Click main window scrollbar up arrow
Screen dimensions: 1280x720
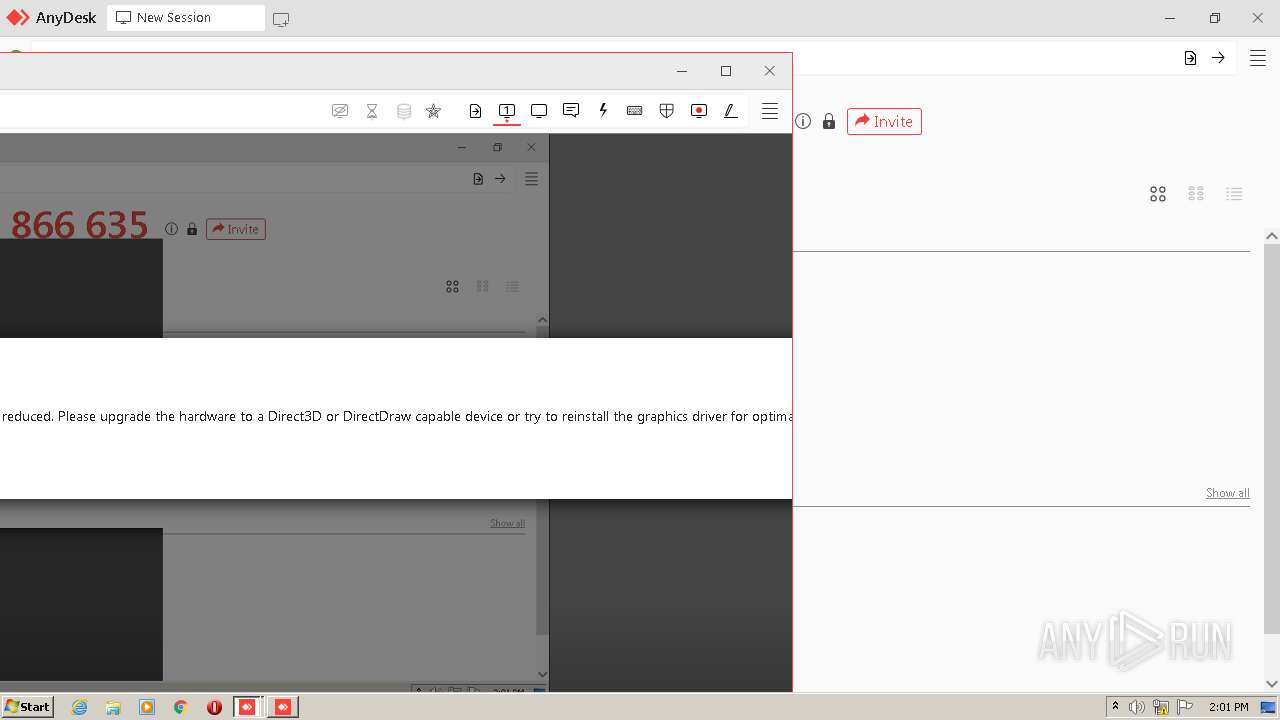pos(1272,236)
